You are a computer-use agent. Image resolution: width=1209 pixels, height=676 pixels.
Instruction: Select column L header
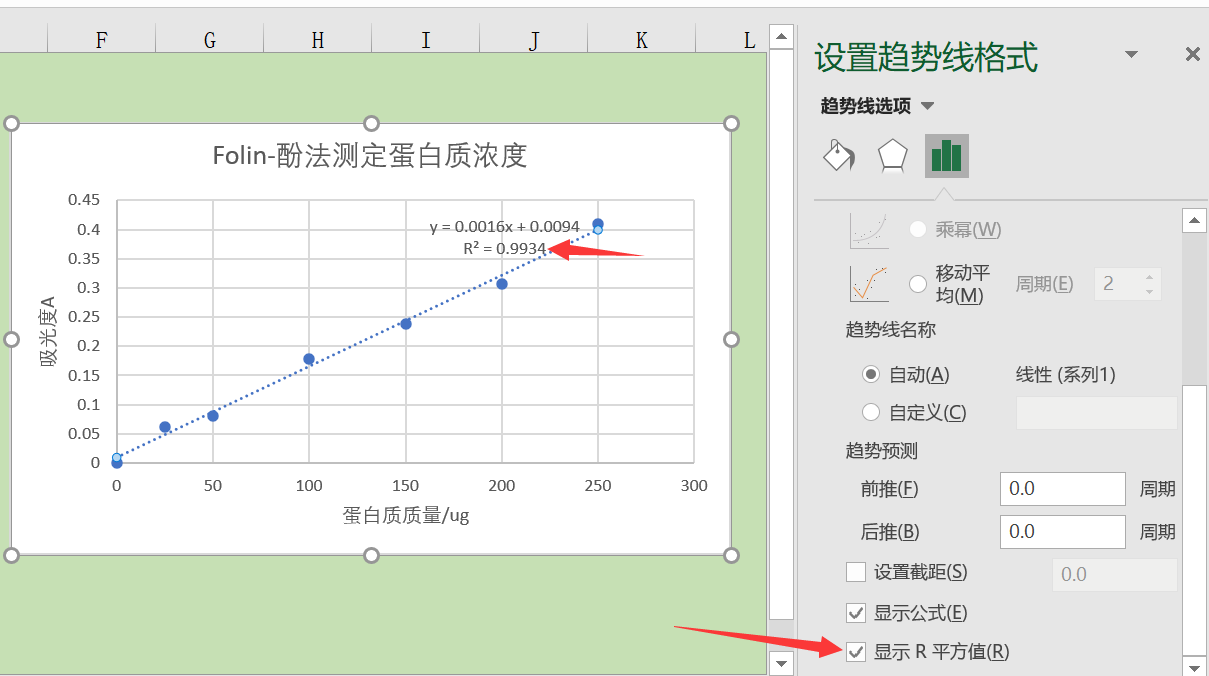730,39
